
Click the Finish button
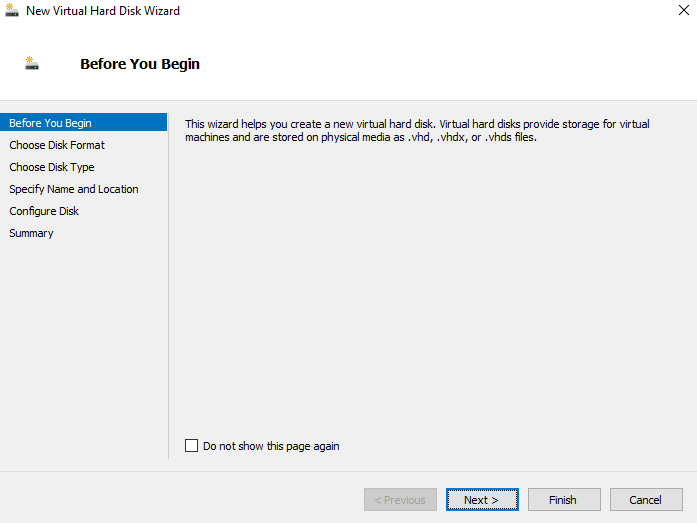coord(564,500)
